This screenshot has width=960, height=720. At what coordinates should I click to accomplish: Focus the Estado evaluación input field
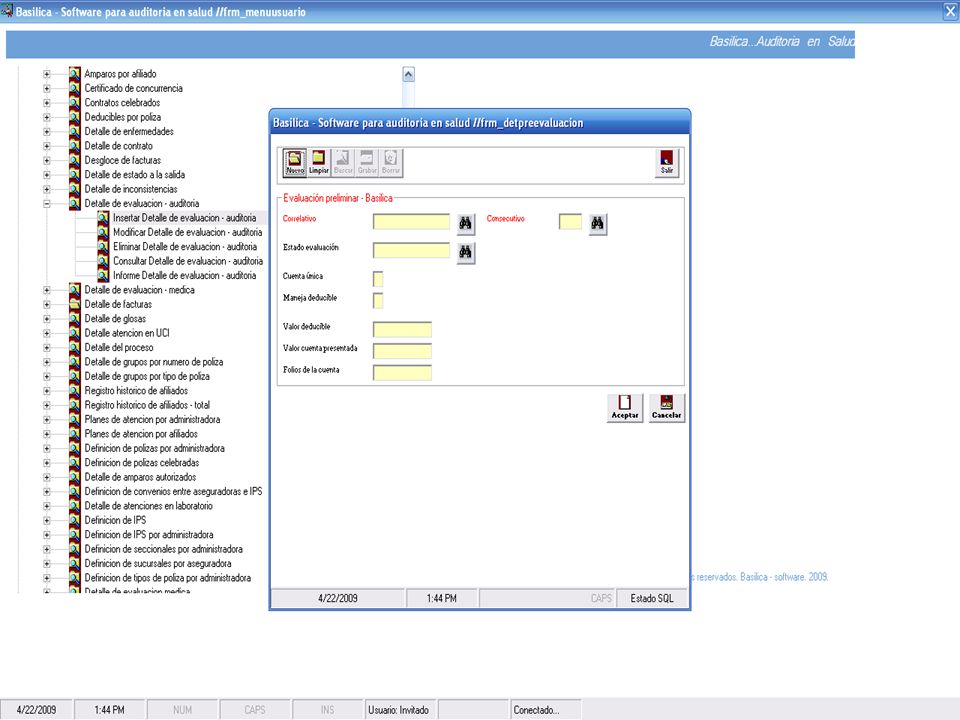point(411,250)
